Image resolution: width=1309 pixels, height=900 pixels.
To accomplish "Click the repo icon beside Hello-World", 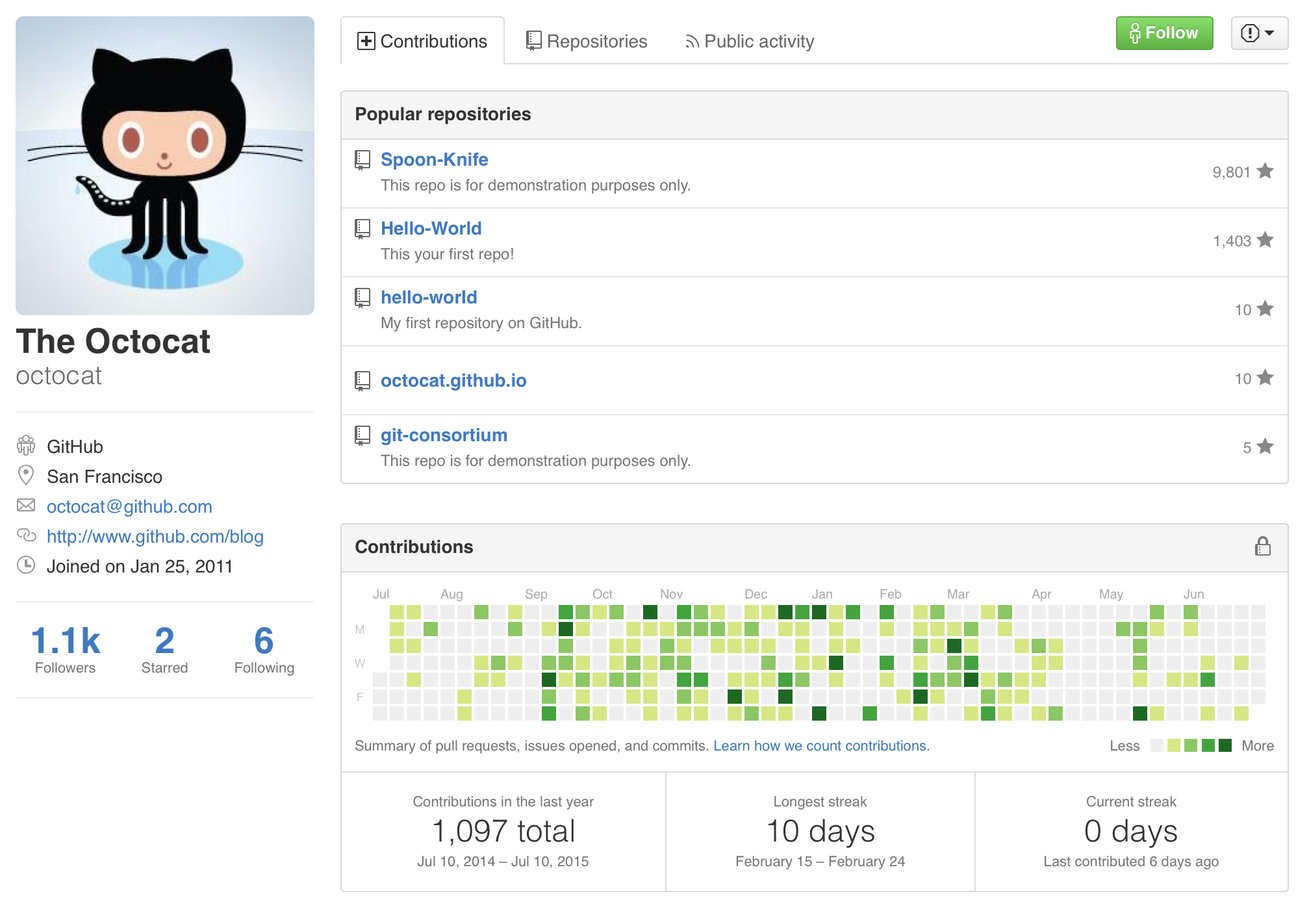I will pyautogui.click(x=363, y=229).
